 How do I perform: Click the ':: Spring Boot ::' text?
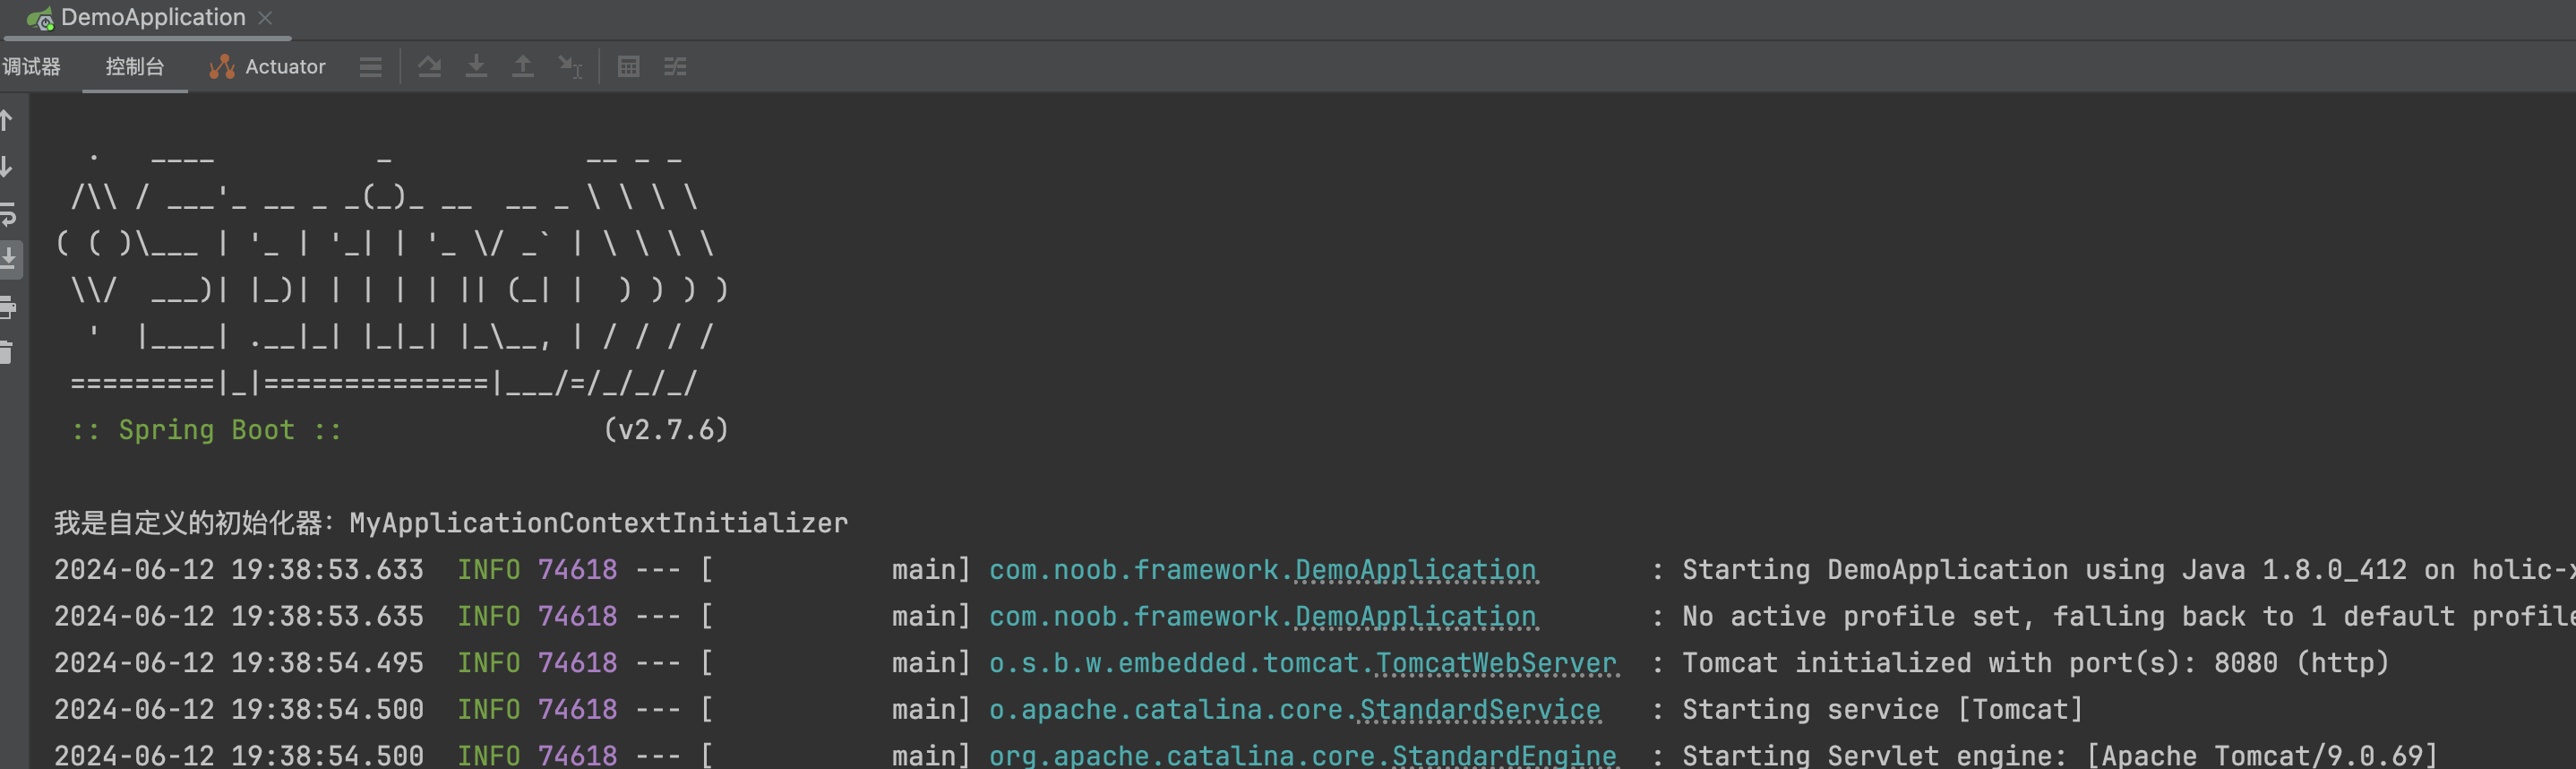(207, 430)
